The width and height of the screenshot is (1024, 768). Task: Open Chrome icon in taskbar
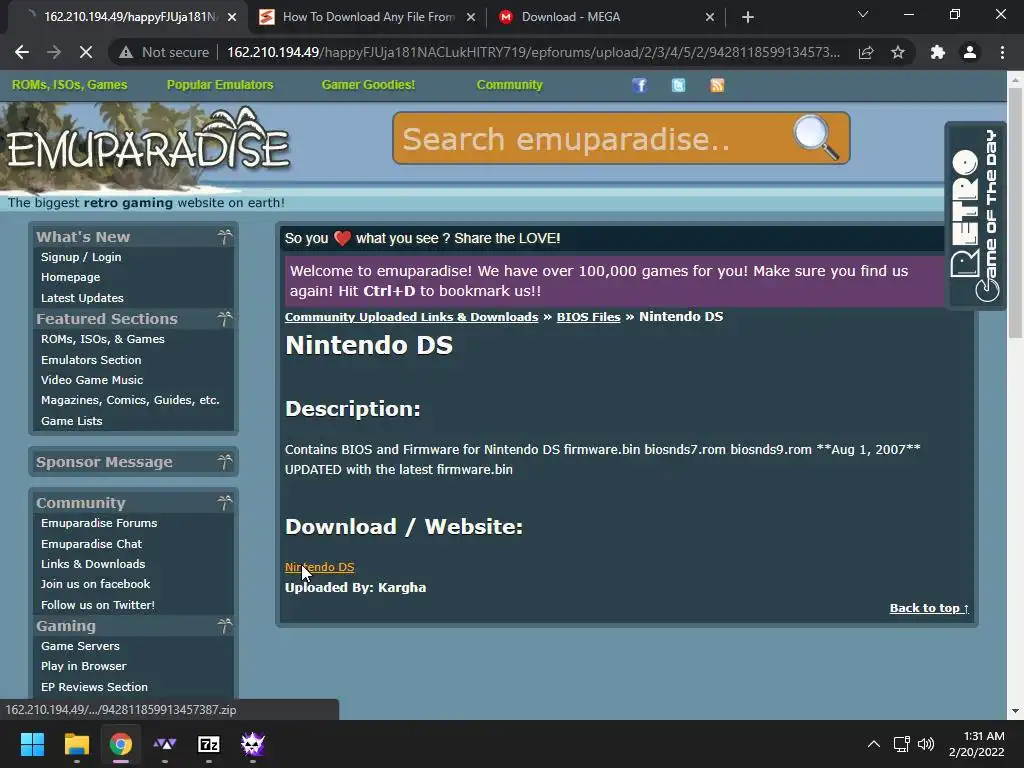point(121,744)
